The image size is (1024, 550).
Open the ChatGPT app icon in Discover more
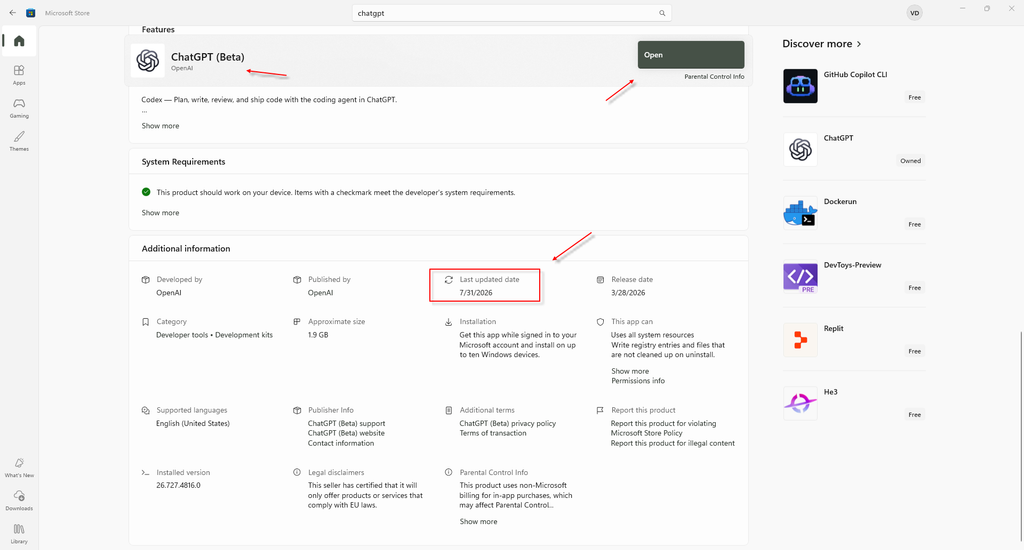click(x=800, y=150)
